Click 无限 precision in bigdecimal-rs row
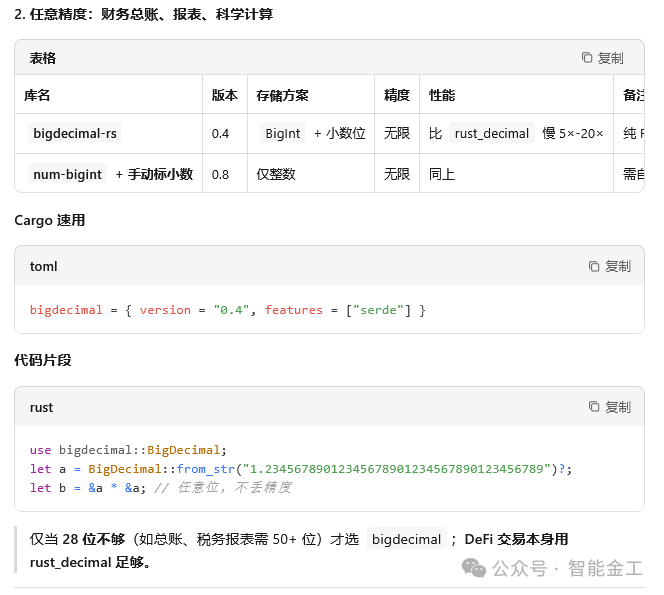 click(397, 133)
